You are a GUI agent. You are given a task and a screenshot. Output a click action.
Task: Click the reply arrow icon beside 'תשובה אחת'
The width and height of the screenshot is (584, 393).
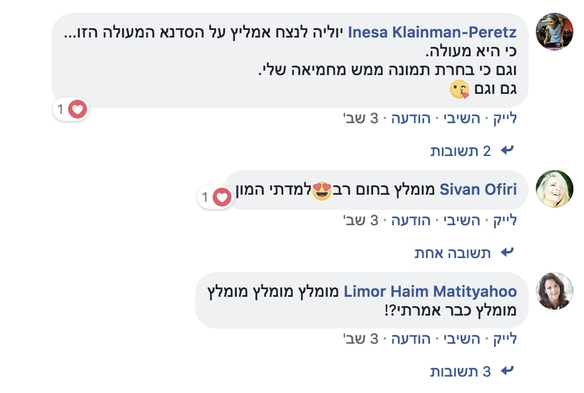pos(507,252)
